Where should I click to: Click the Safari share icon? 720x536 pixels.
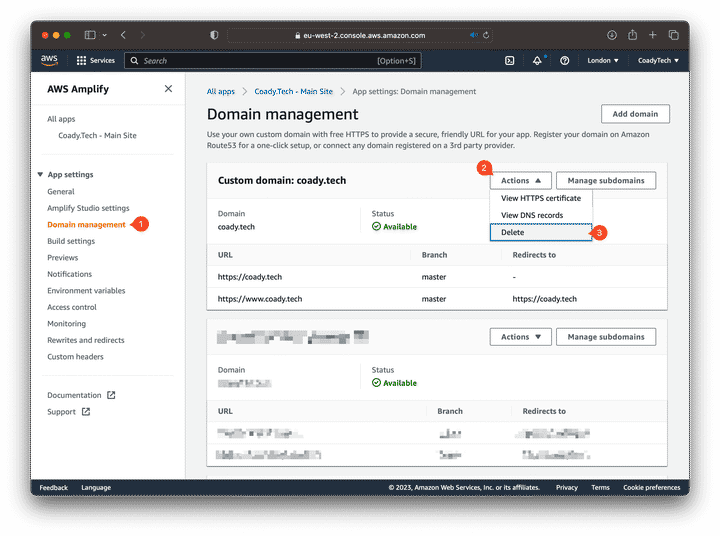point(632,34)
